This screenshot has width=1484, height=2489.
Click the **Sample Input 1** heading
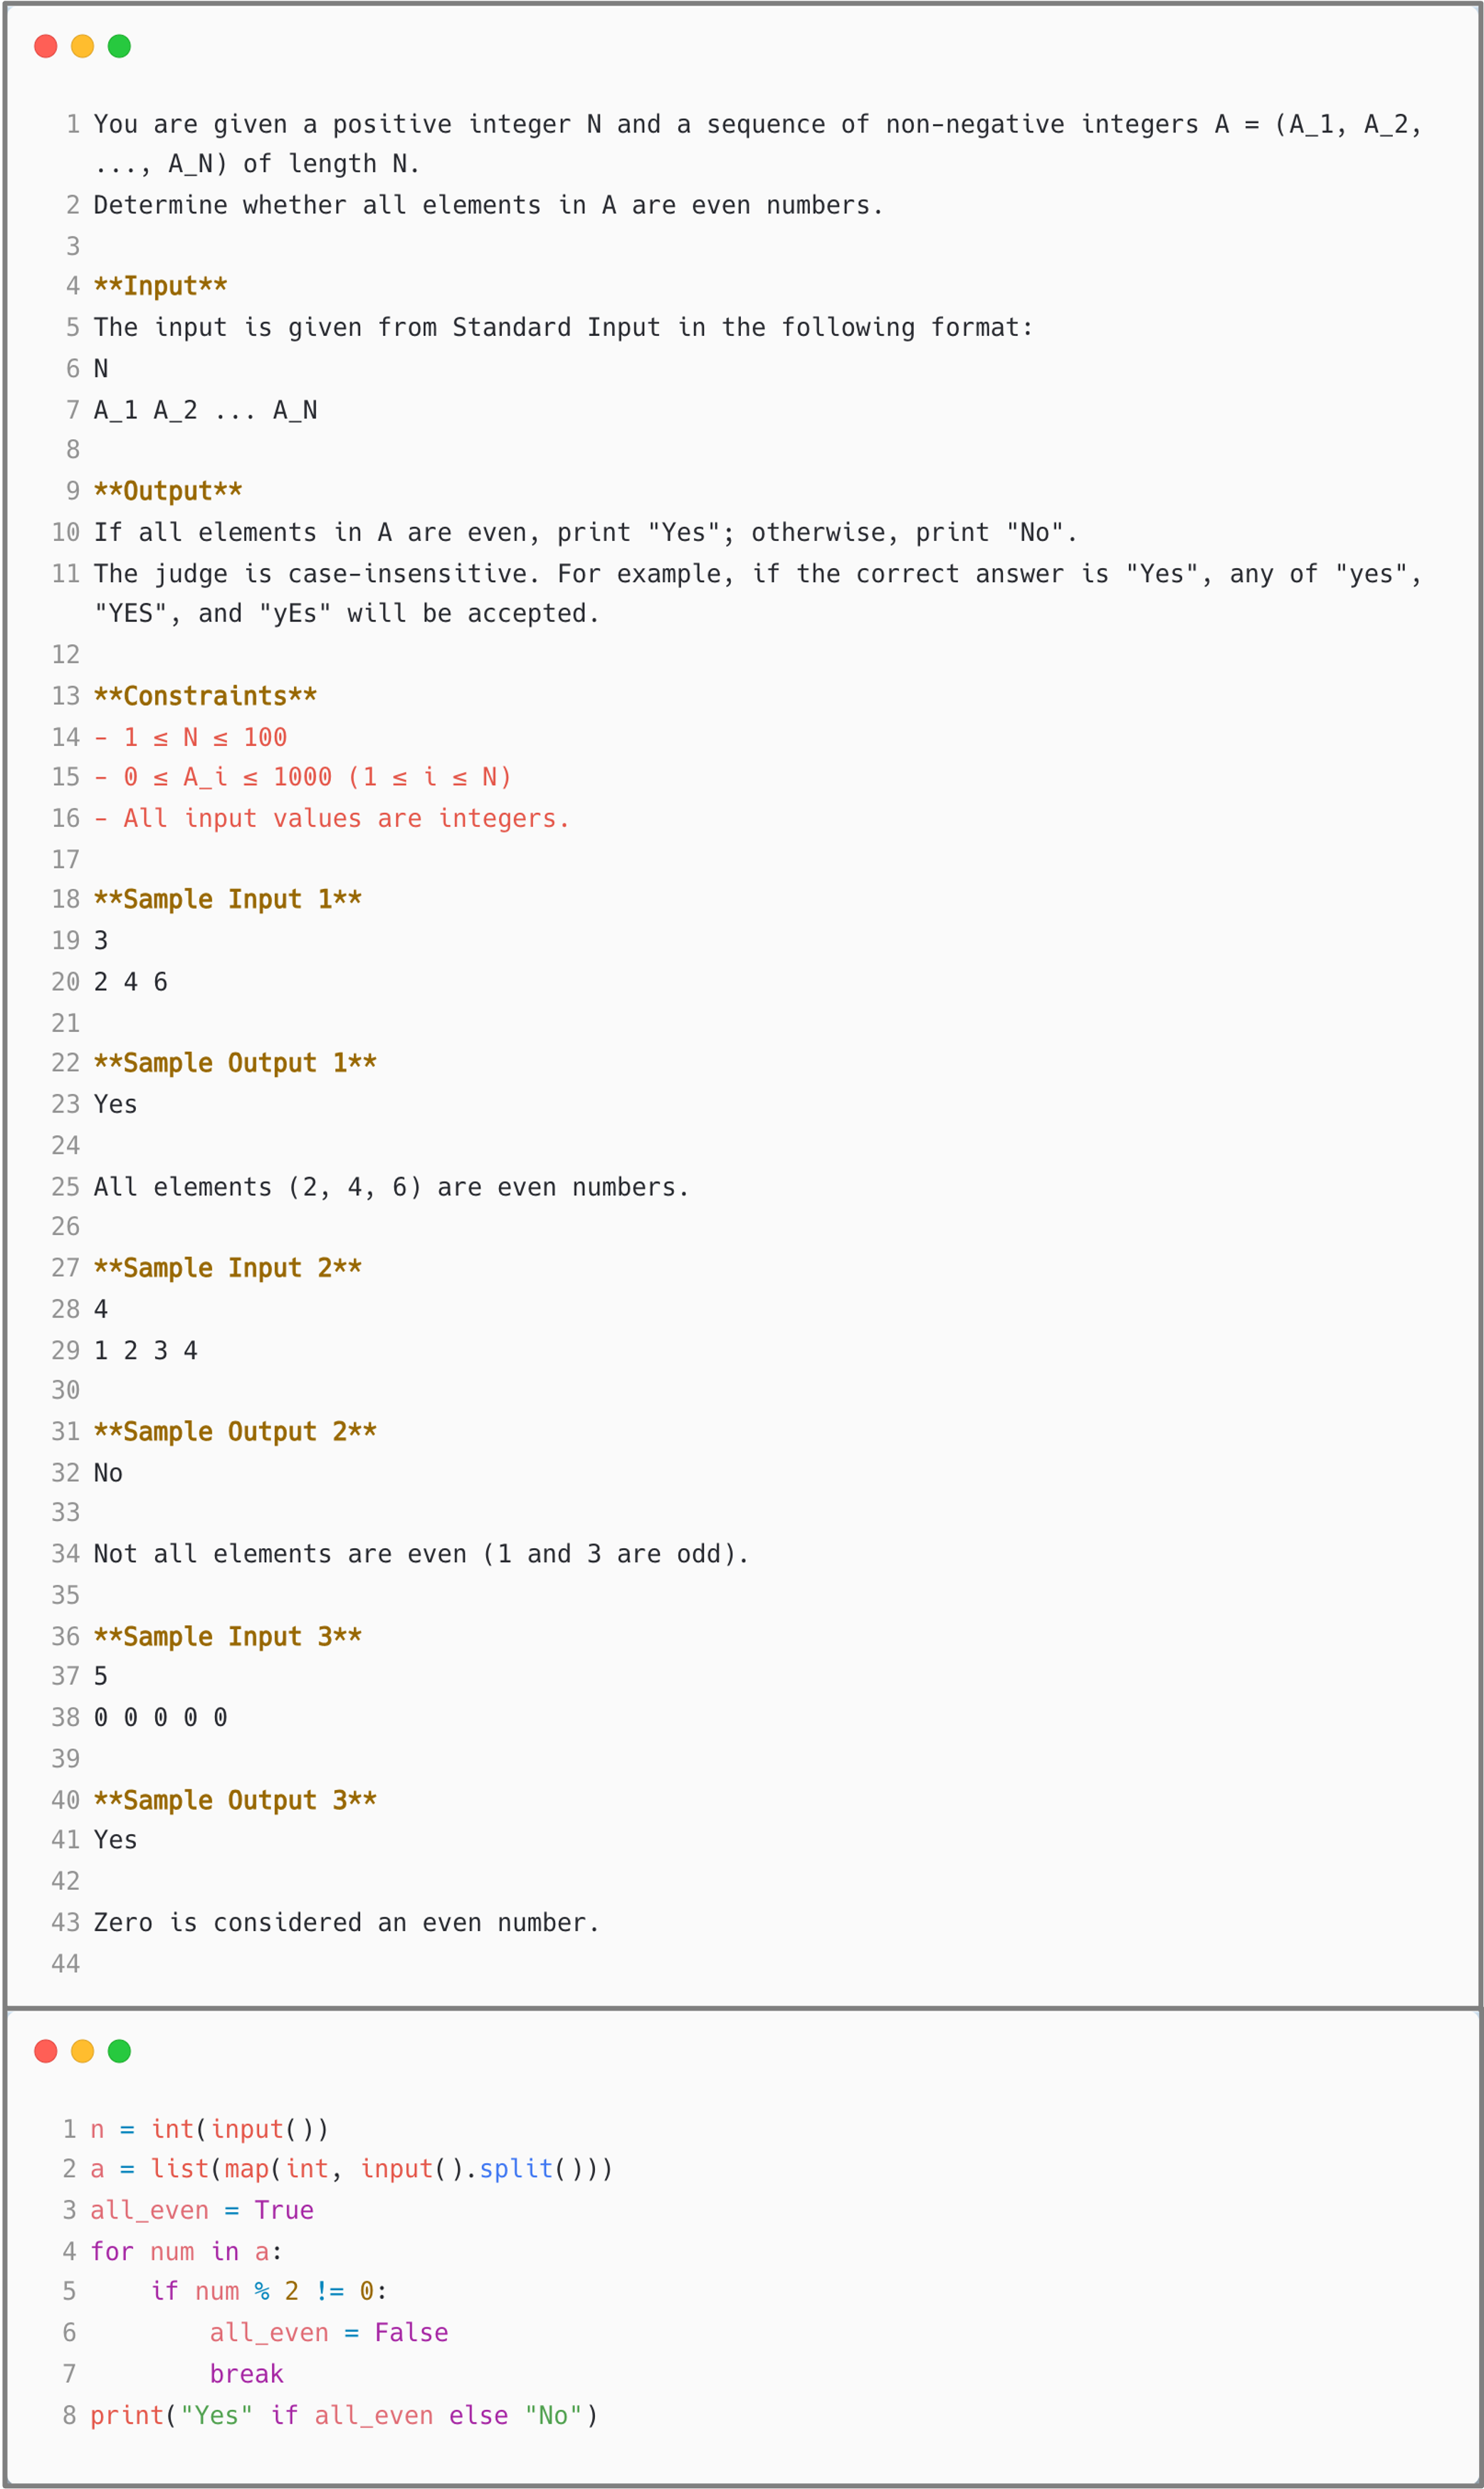227,899
